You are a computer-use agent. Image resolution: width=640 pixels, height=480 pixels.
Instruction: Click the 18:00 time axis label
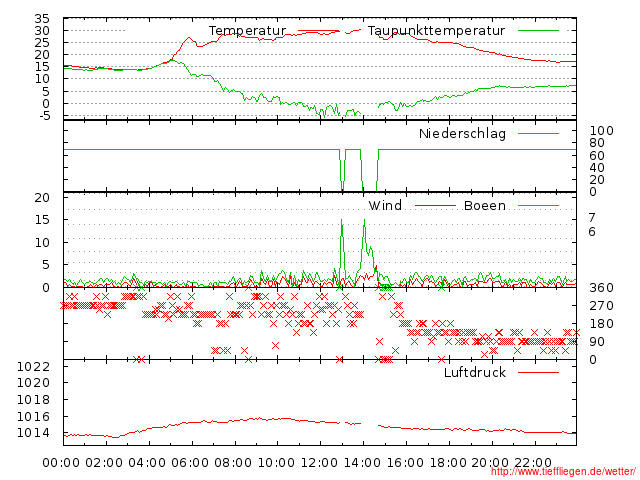point(448,463)
